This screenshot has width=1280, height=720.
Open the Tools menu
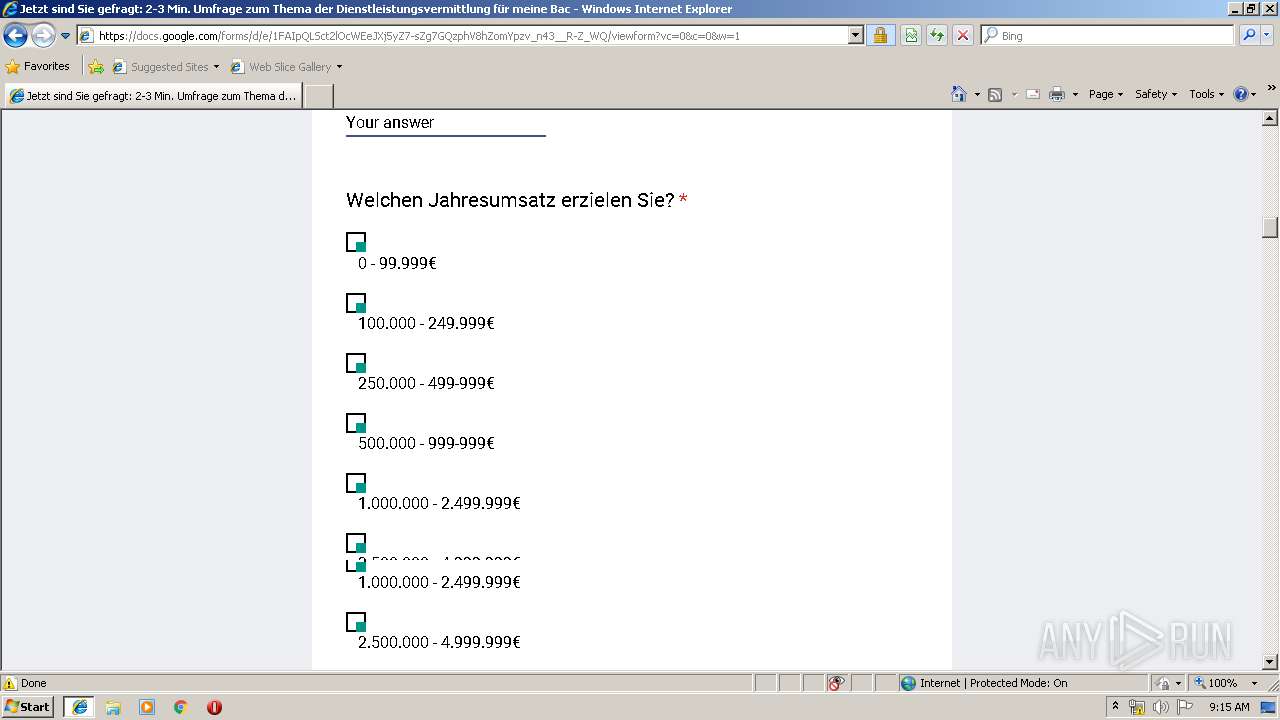(1207, 94)
